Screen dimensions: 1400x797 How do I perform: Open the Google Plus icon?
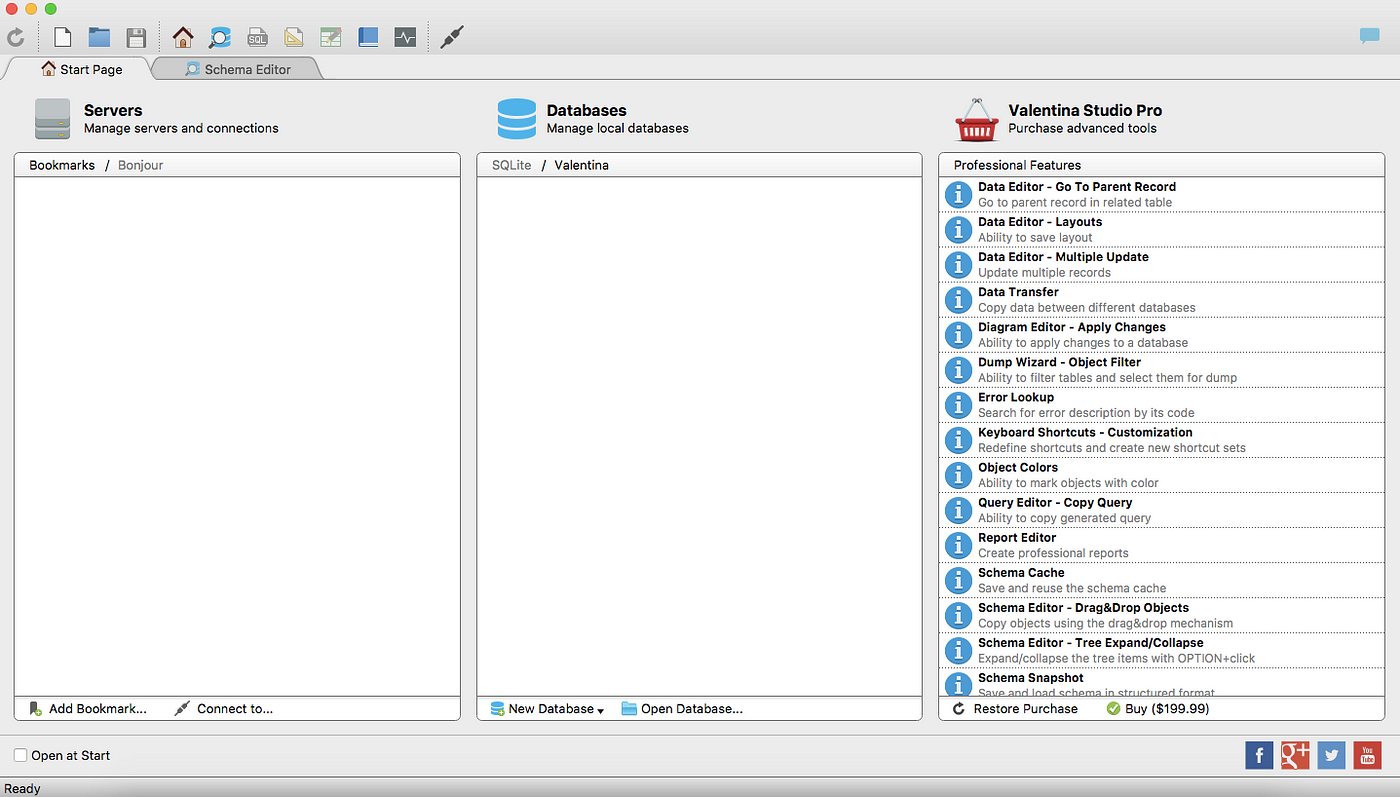tap(1295, 755)
